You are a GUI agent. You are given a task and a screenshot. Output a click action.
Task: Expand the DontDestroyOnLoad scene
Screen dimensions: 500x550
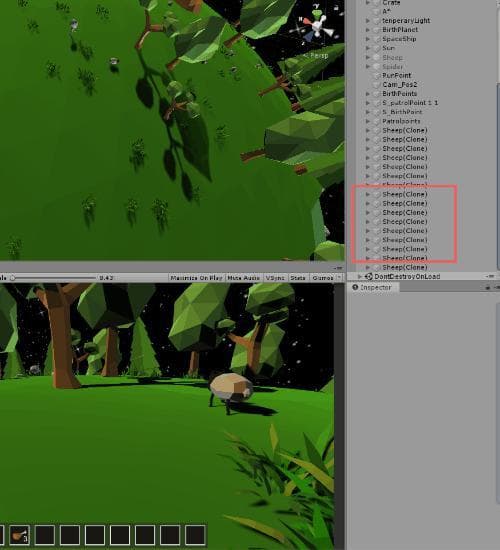click(x=360, y=276)
